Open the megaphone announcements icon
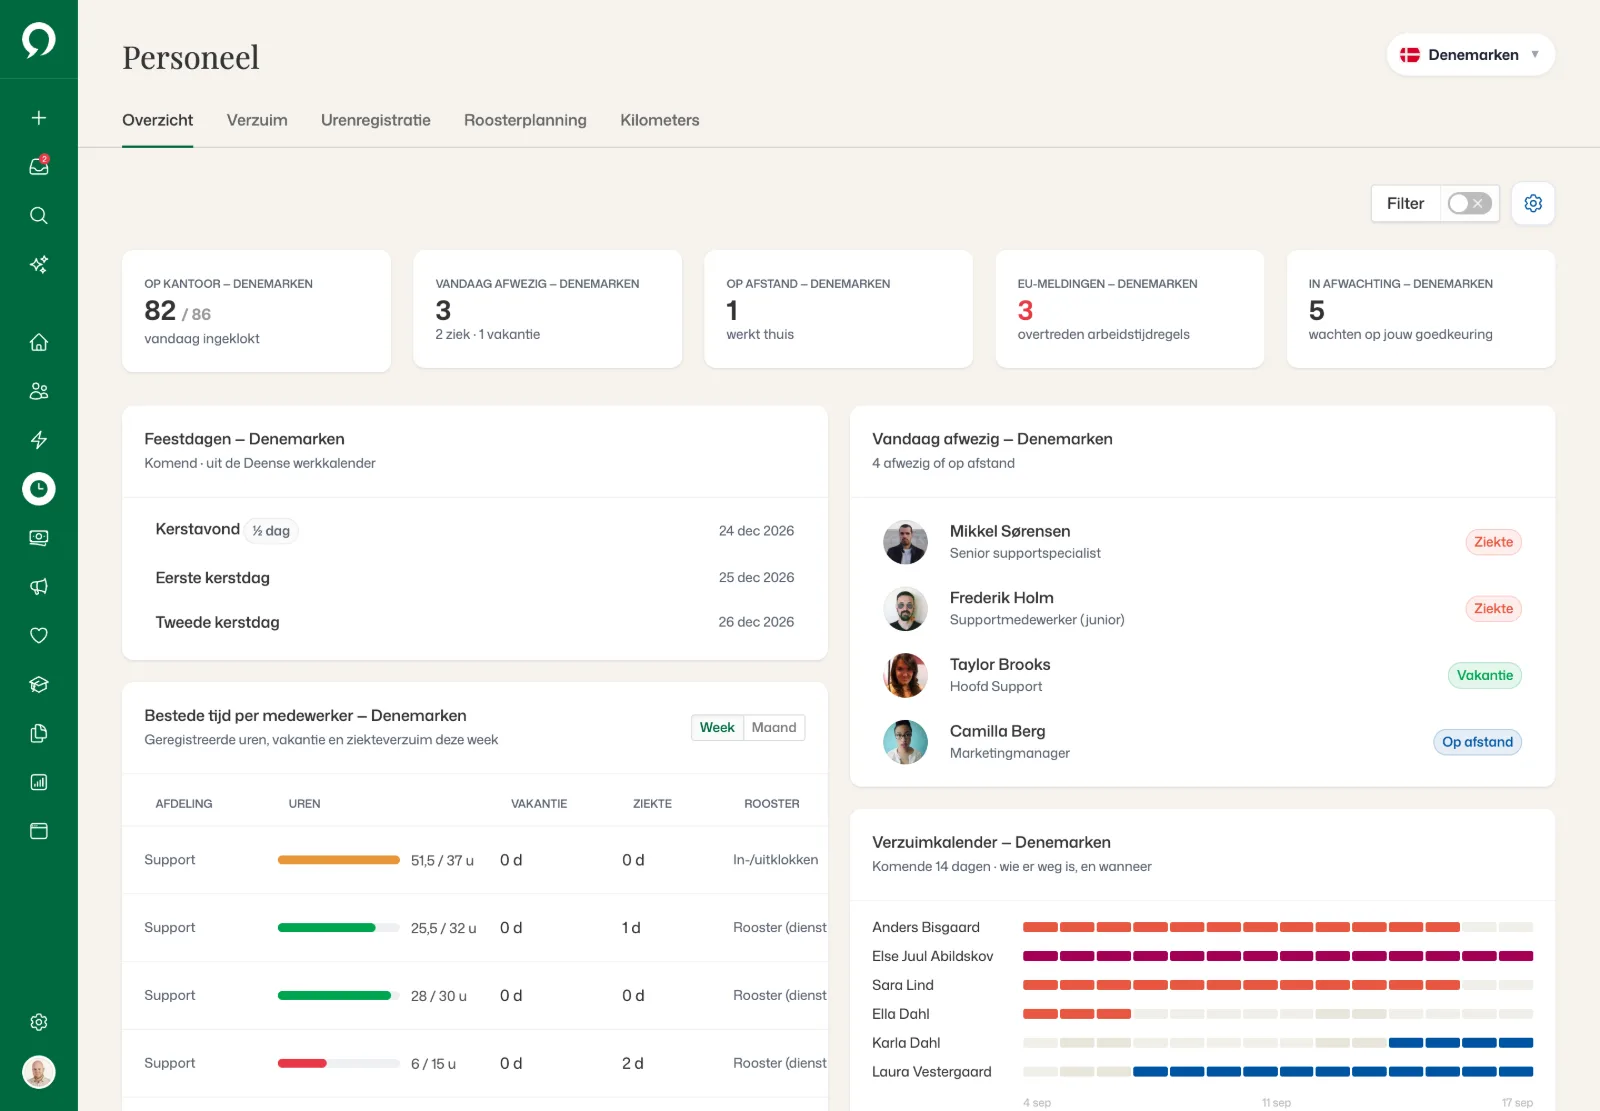This screenshot has width=1600, height=1111. 39,587
